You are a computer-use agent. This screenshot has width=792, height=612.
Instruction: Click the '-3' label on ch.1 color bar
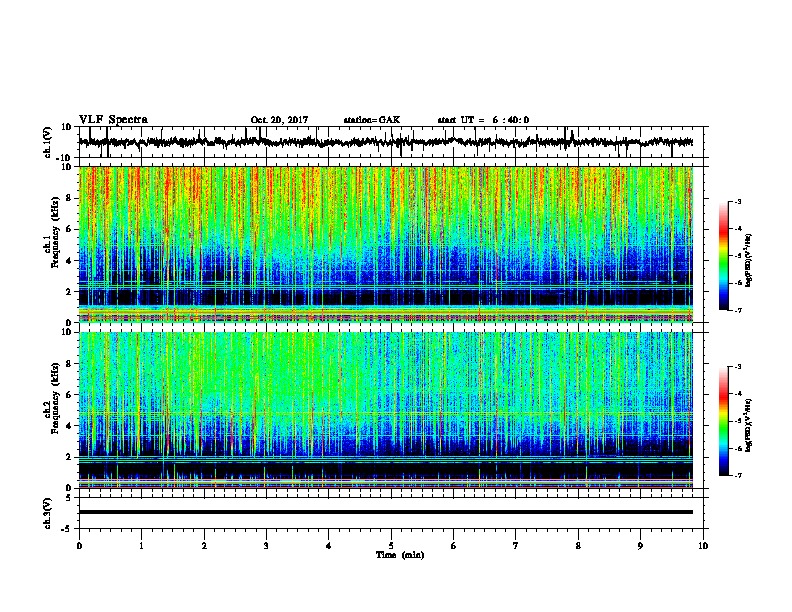point(738,201)
